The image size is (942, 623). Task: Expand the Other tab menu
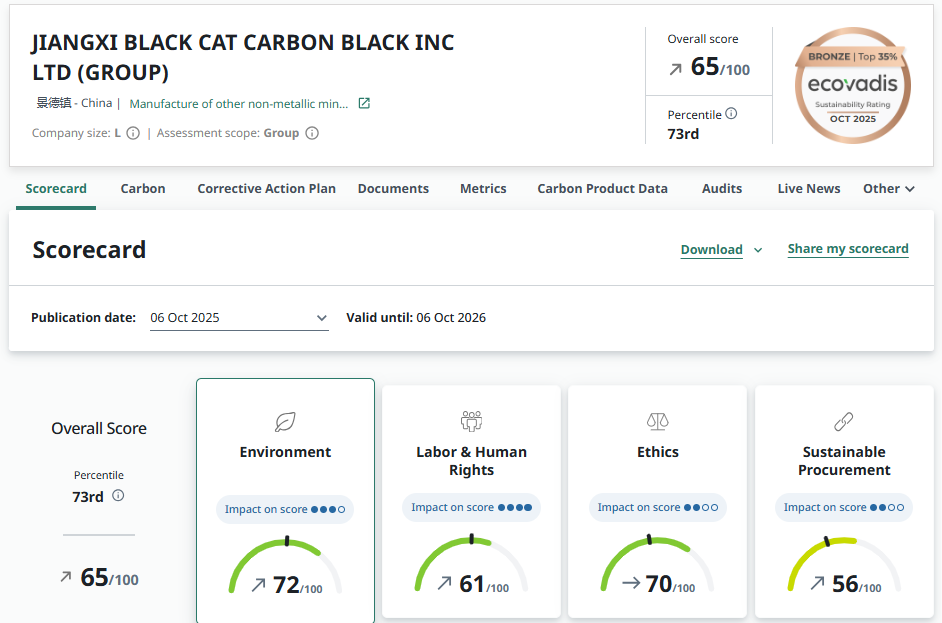889,188
